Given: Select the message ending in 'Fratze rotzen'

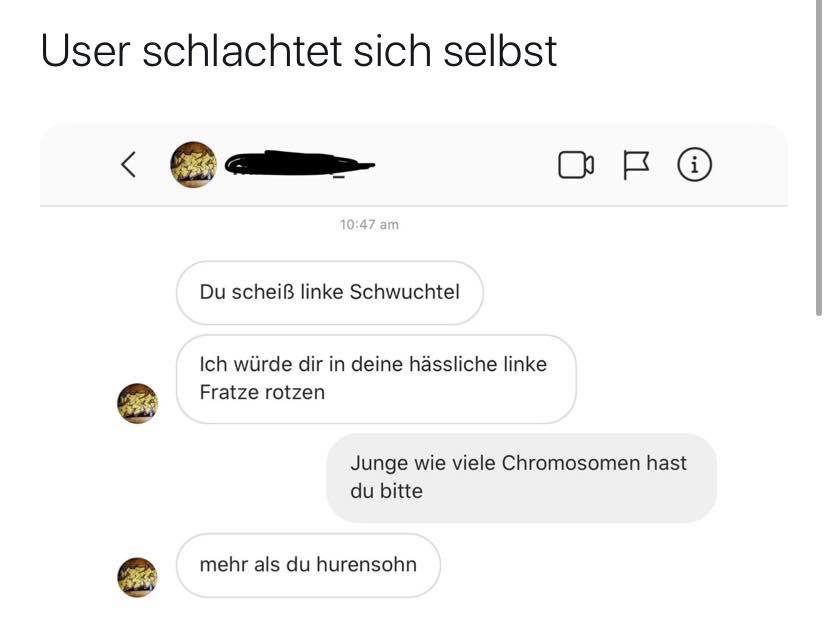Looking at the screenshot, I should [x=376, y=379].
